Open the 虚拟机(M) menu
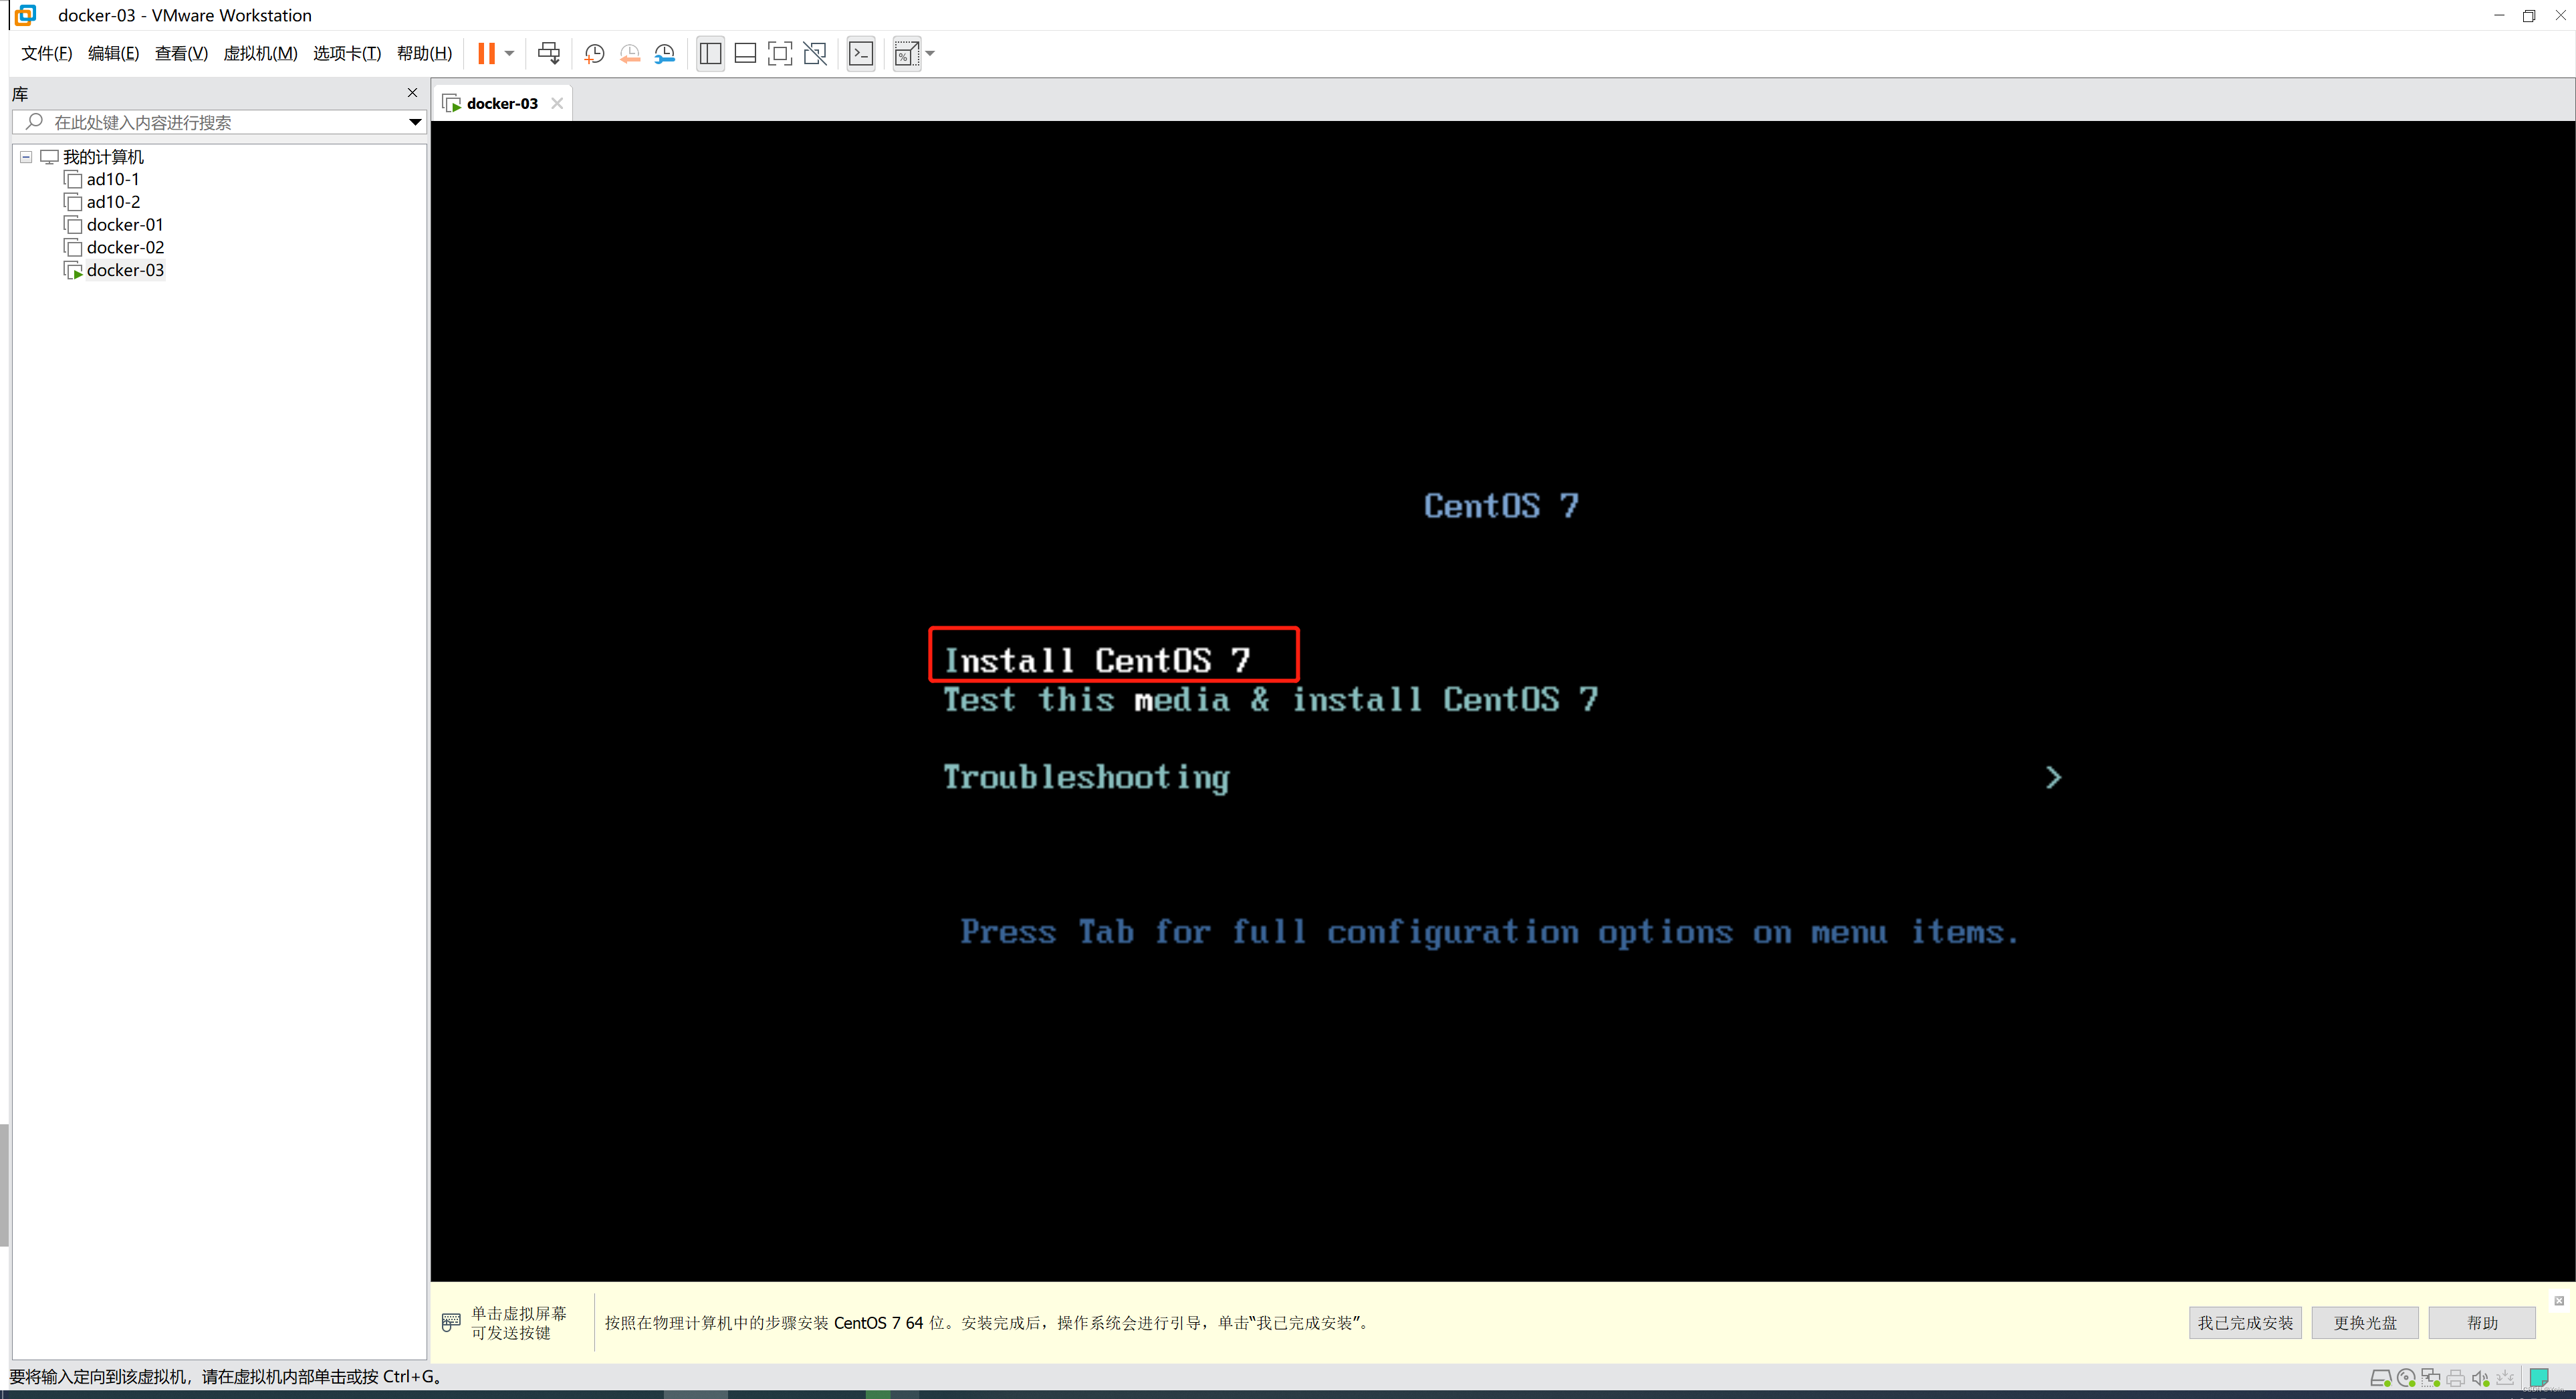This screenshot has height=1399, width=2576. (x=260, y=54)
